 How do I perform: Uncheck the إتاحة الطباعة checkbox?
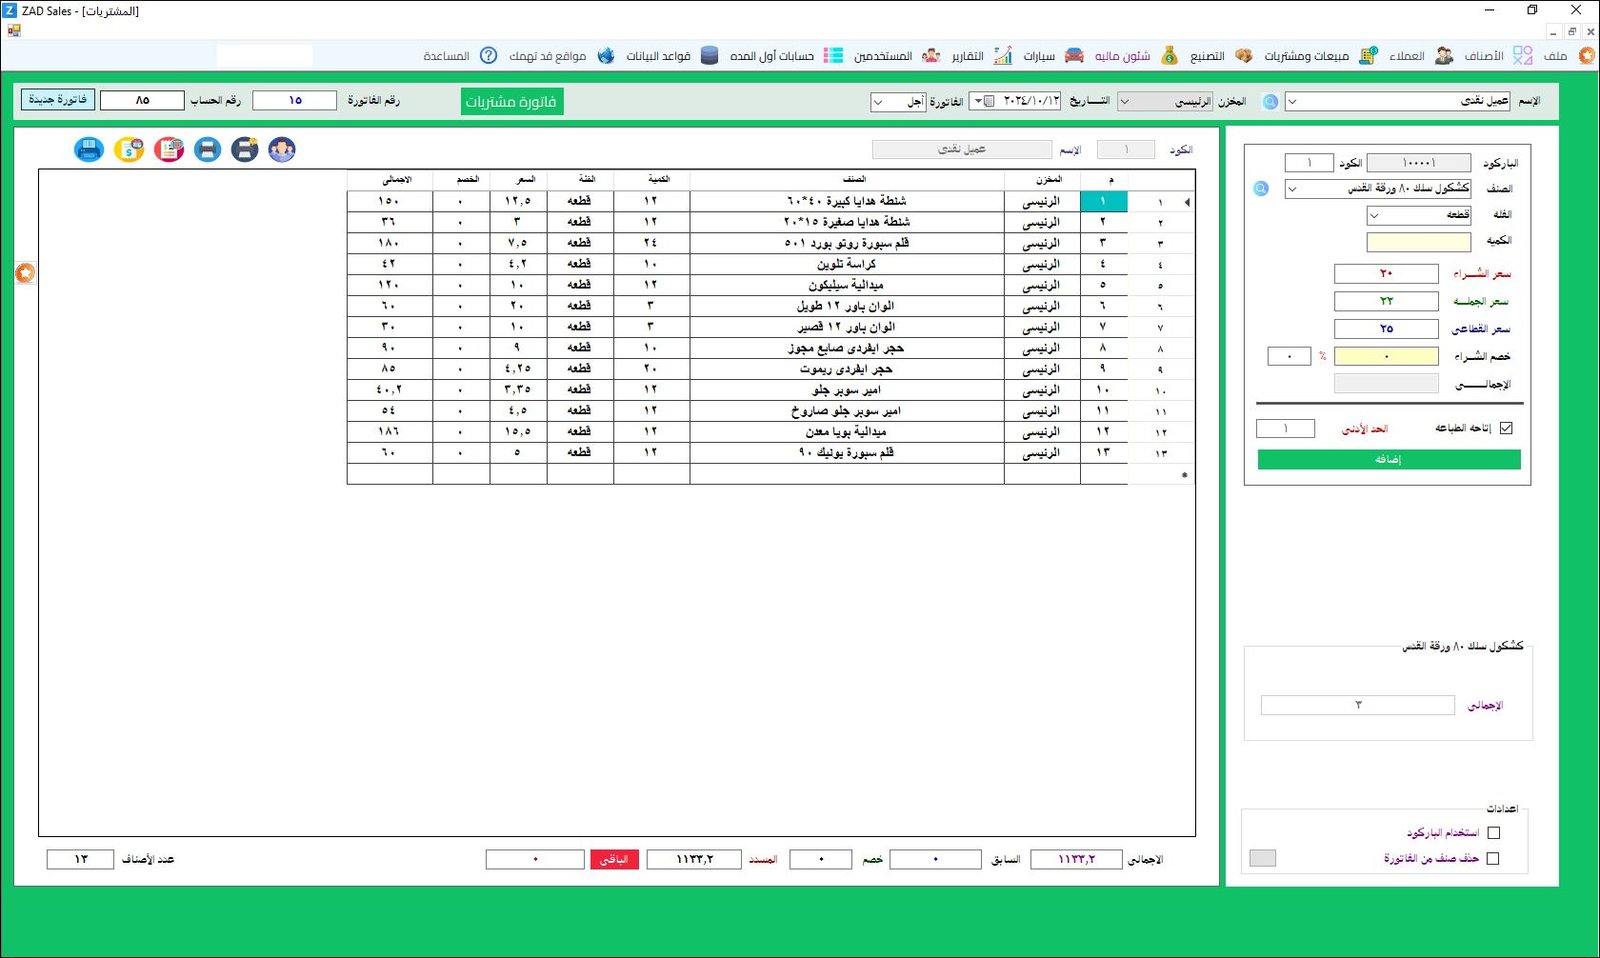pyautogui.click(x=1506, y=428)
